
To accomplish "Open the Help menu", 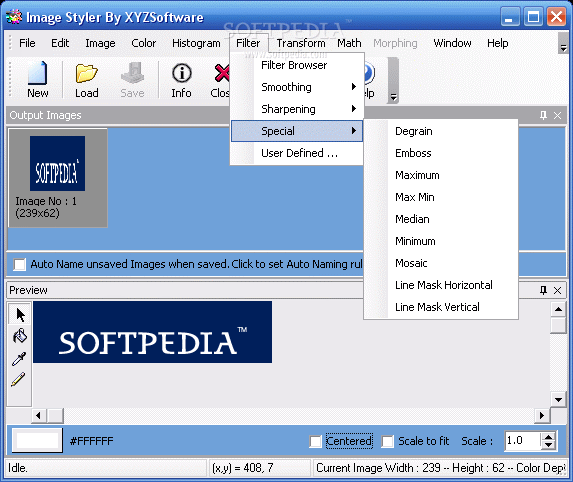I will pos(497,43).
